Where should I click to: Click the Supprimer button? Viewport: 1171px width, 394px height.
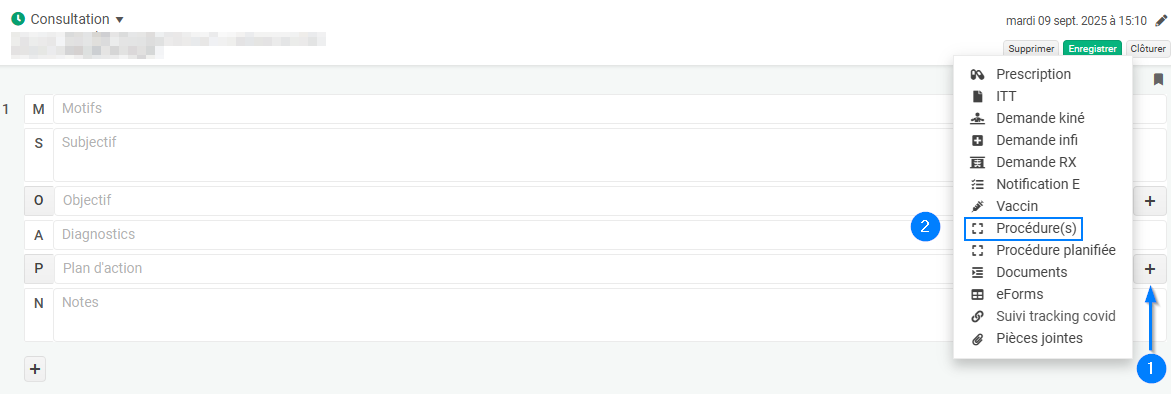1031,49
